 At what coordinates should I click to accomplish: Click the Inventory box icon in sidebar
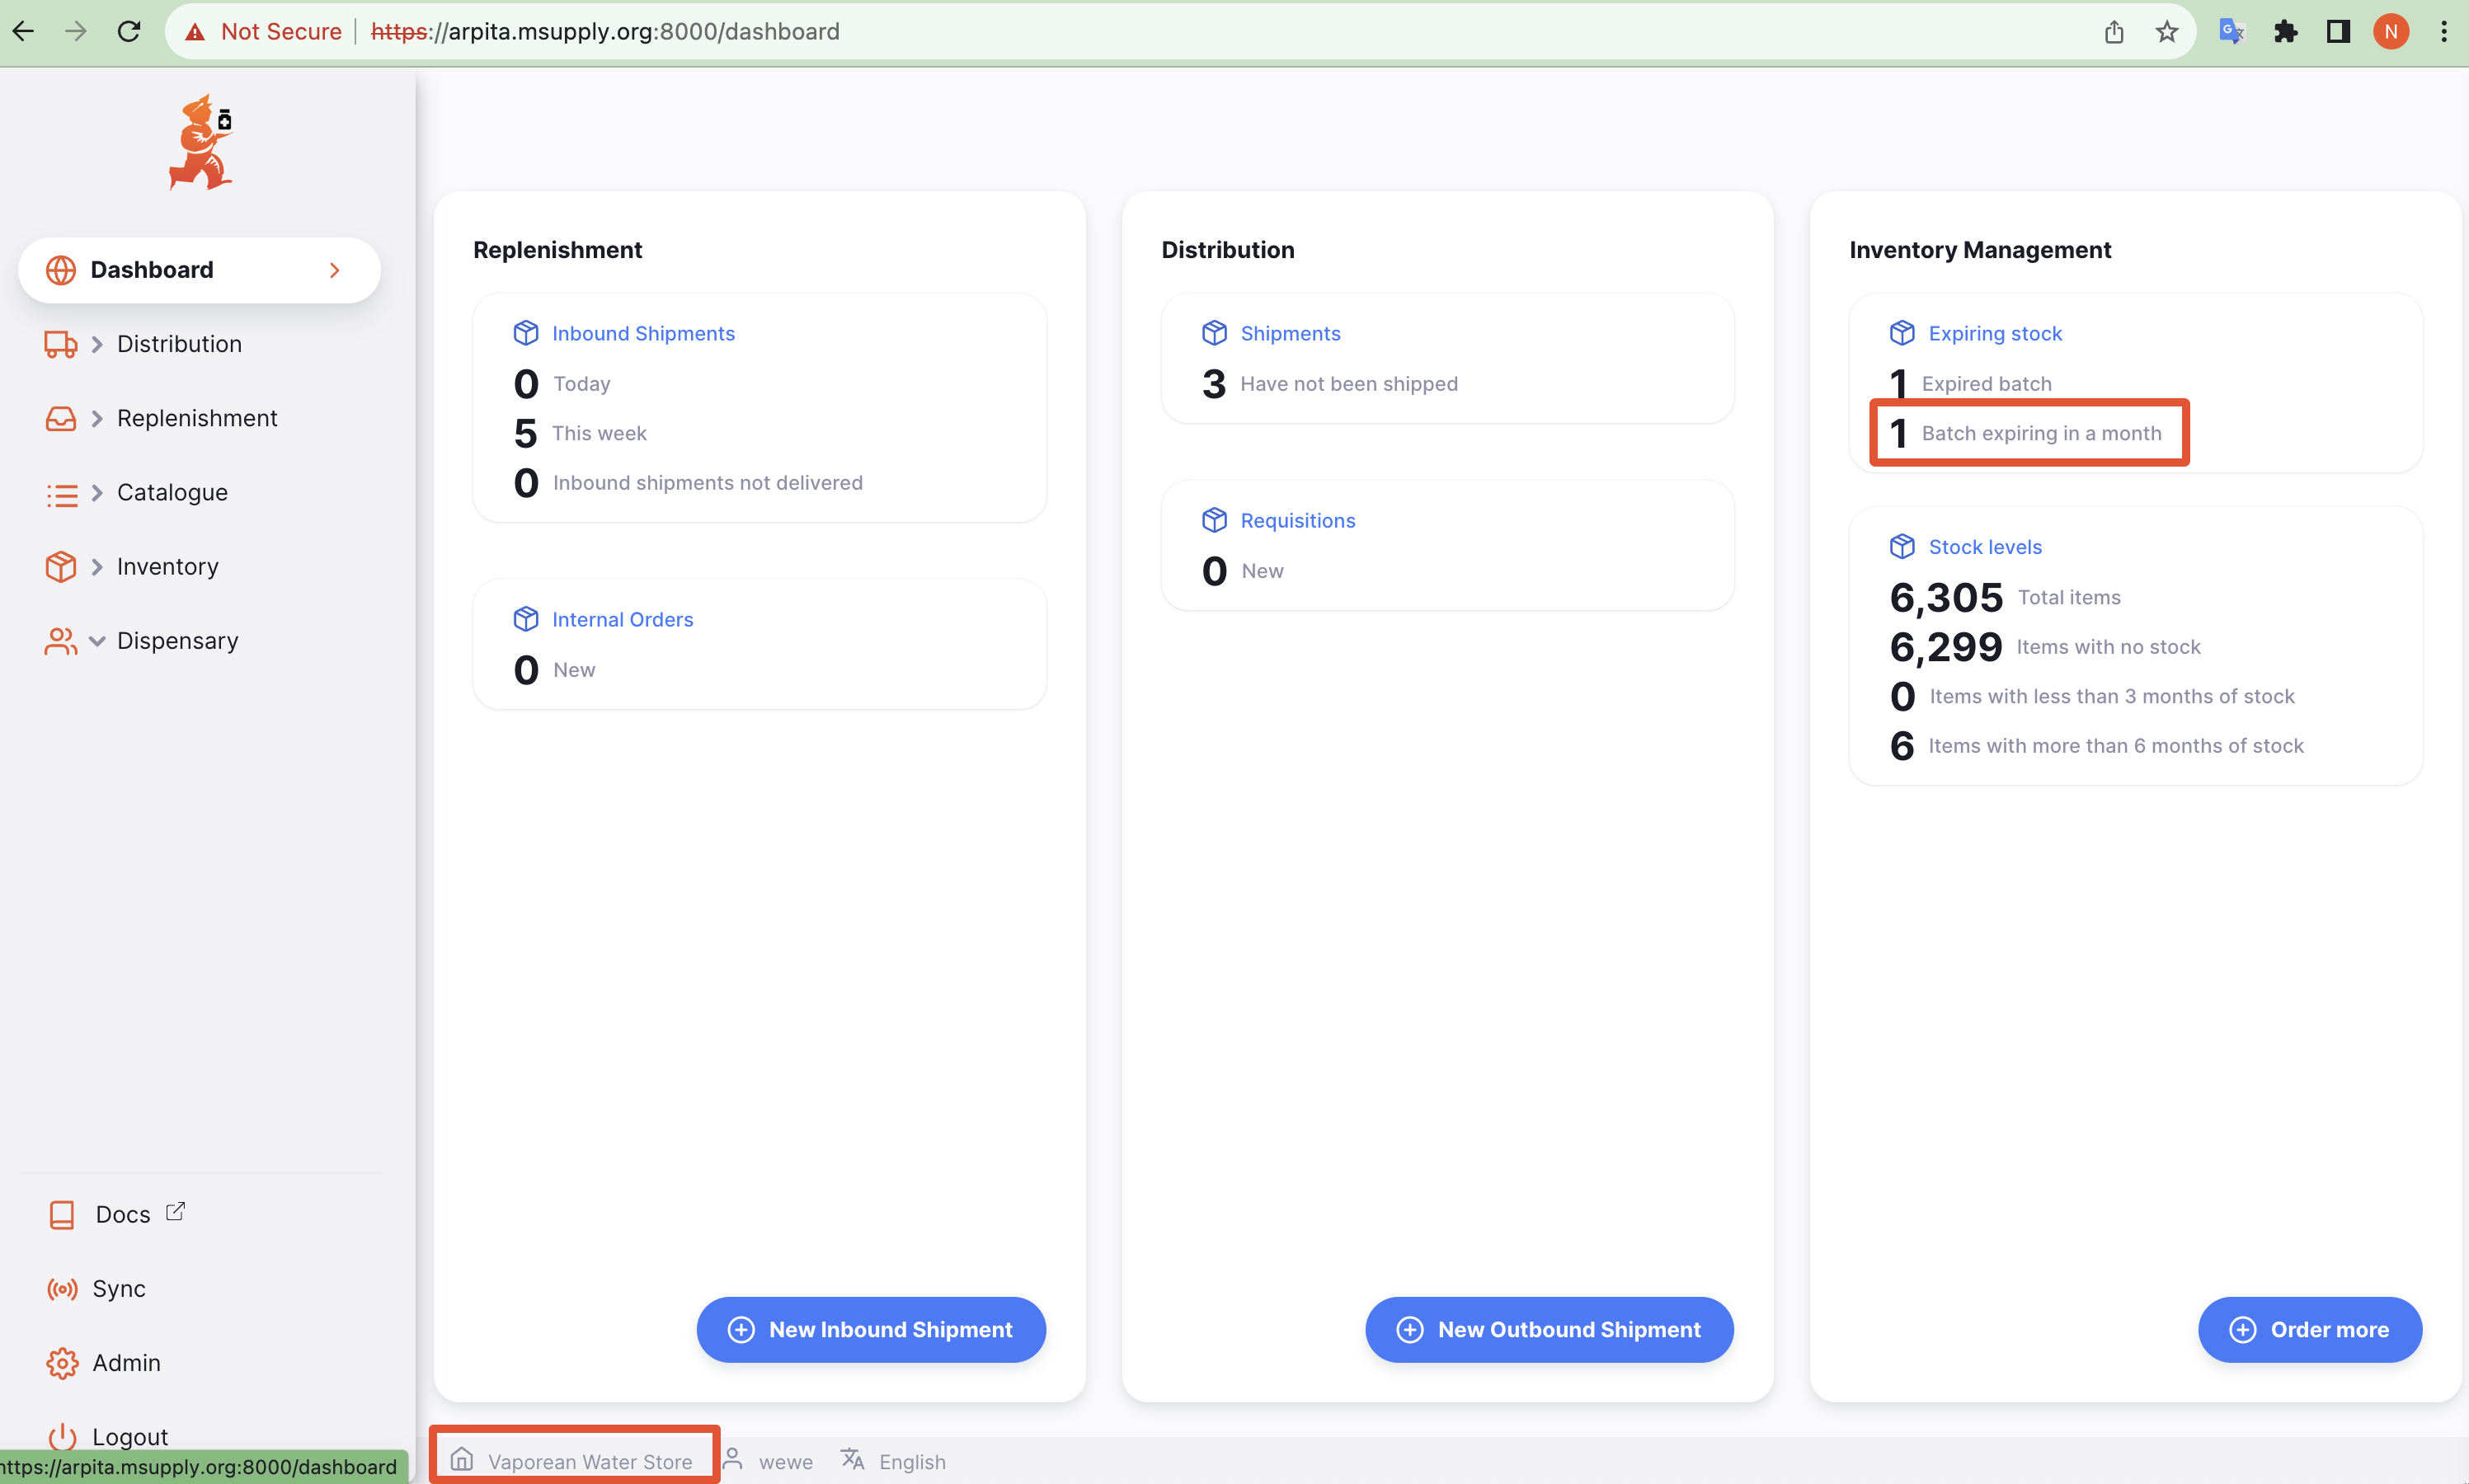[x=60, y=566]
